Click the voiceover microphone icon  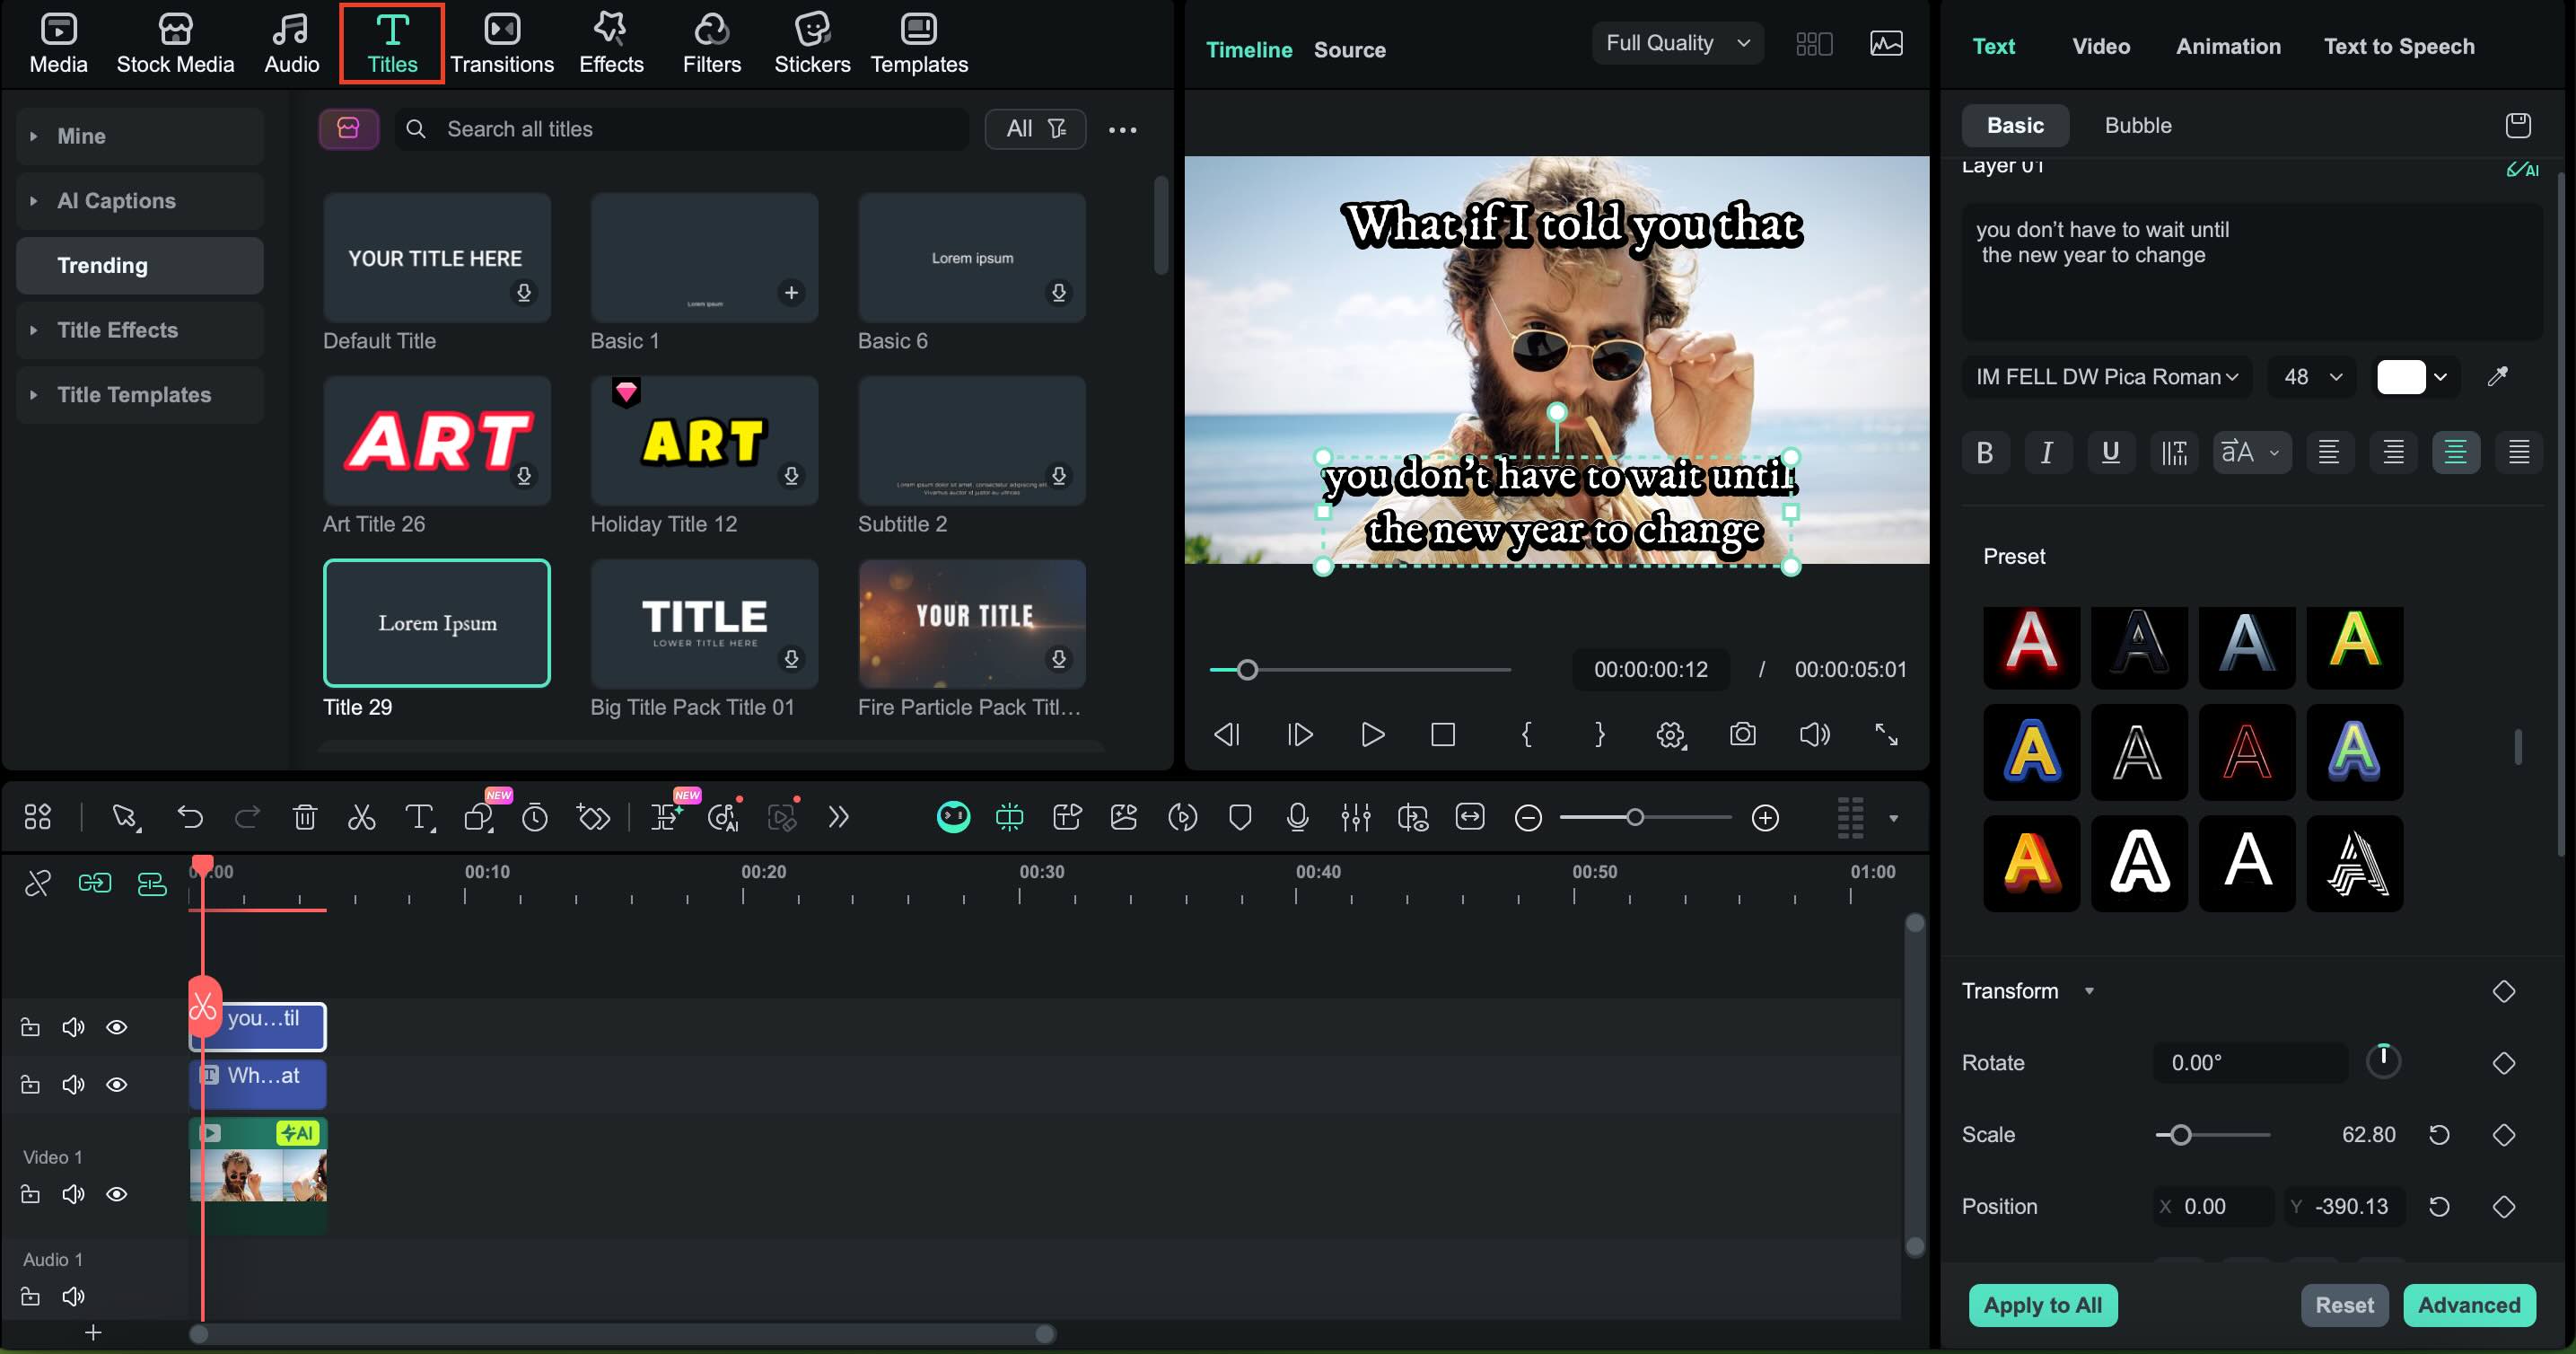click(x=1297, y=818)
